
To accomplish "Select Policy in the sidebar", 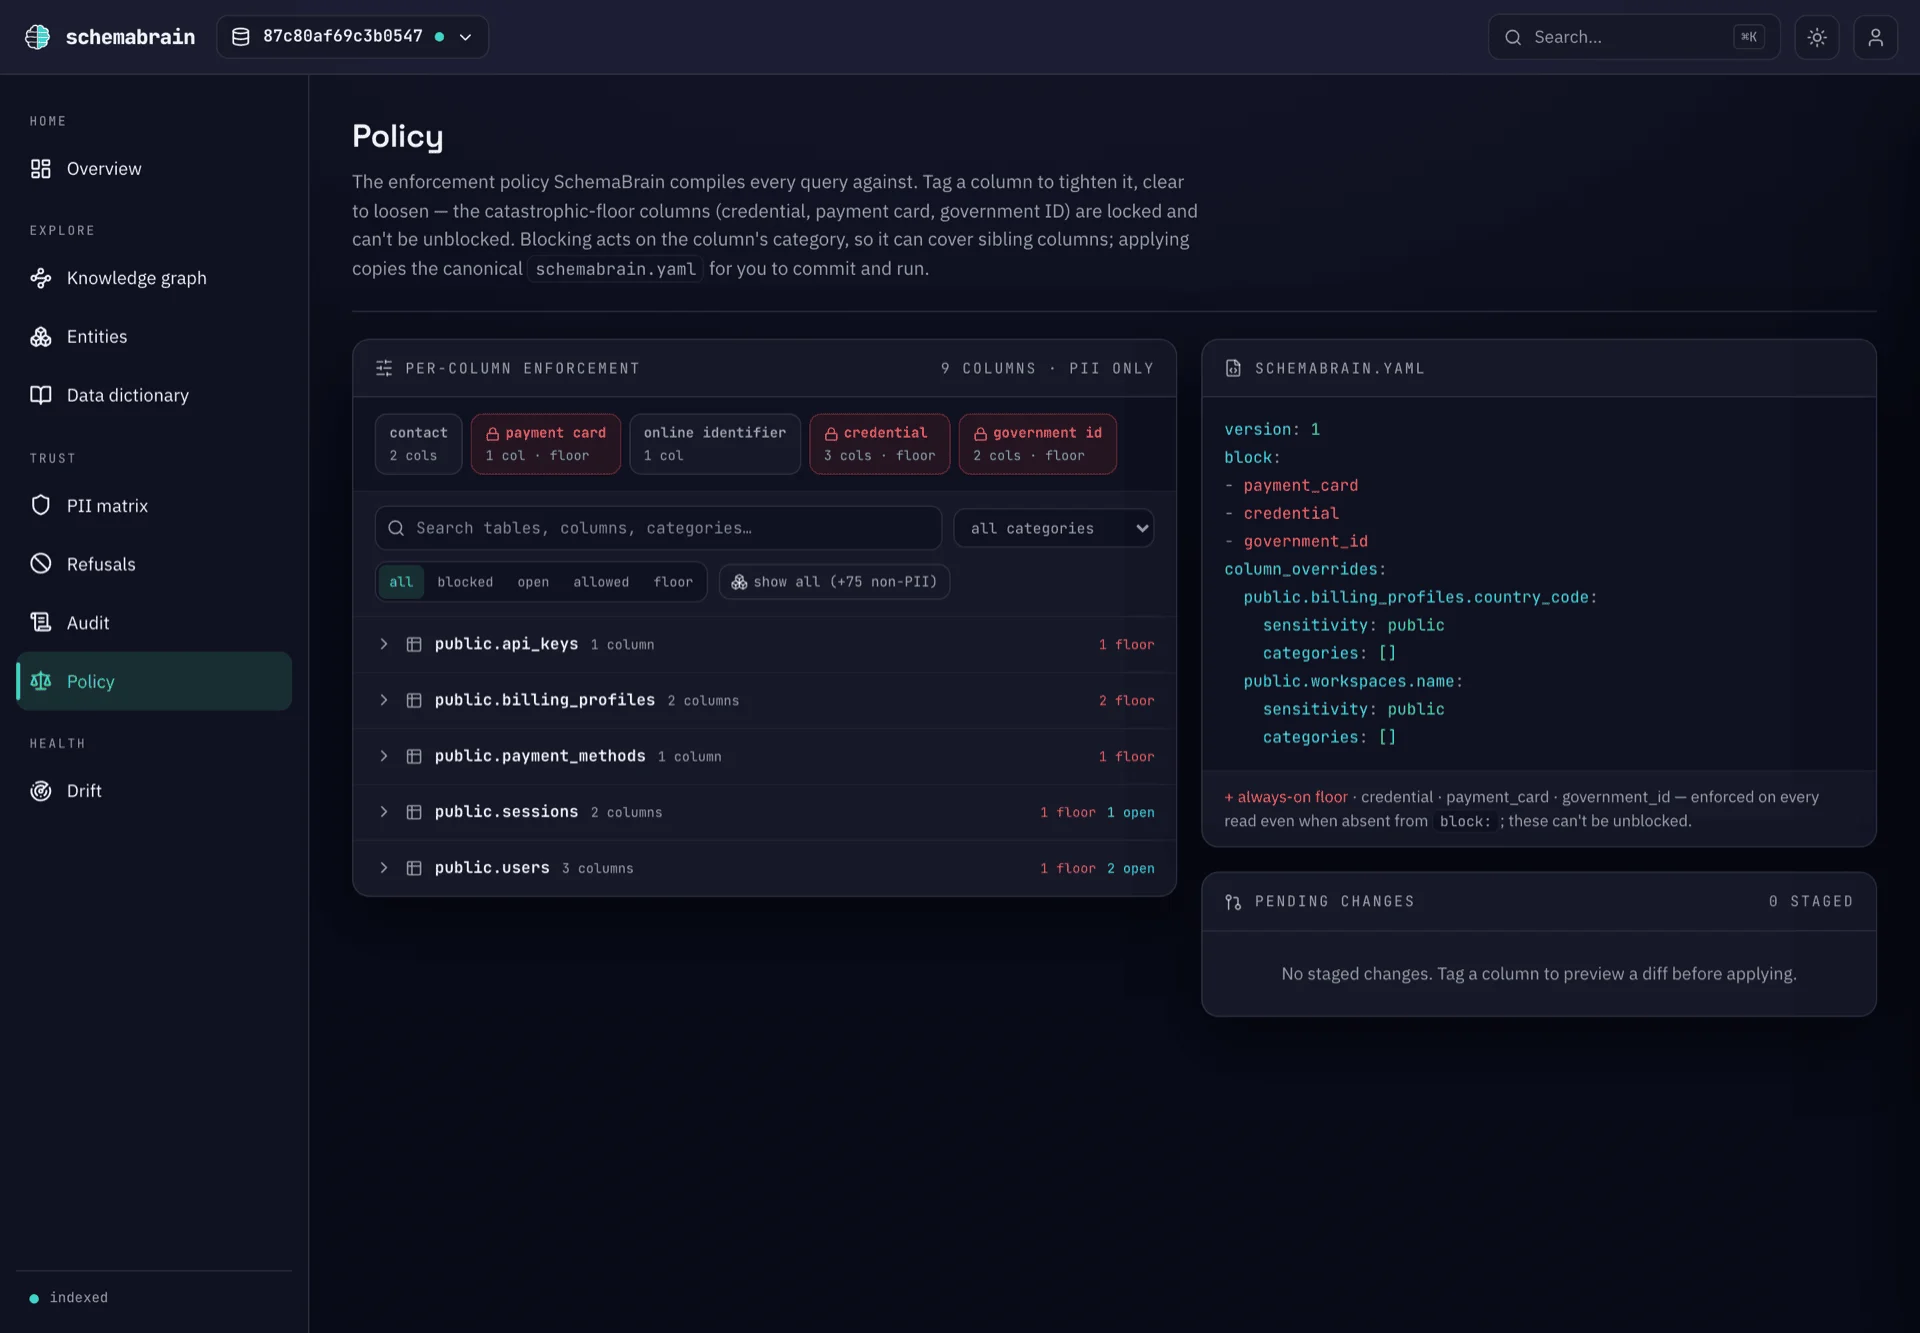I will pos(154,681).
